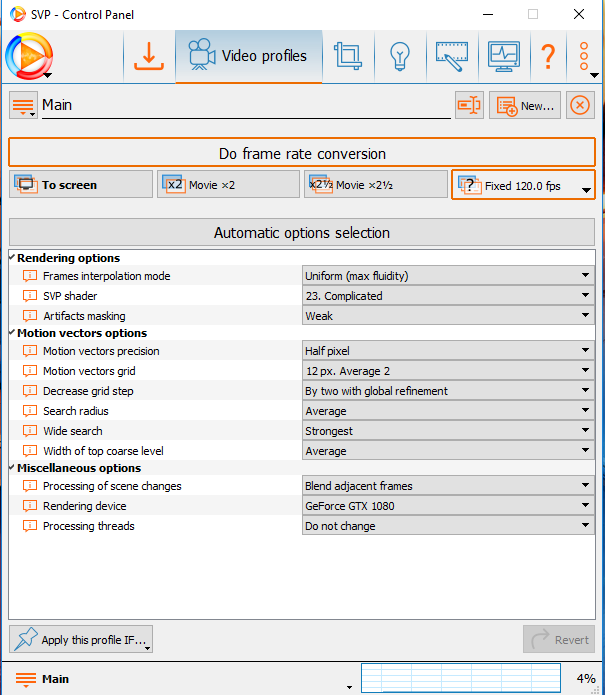Open the lightbulb lighting tab icon

400,56
